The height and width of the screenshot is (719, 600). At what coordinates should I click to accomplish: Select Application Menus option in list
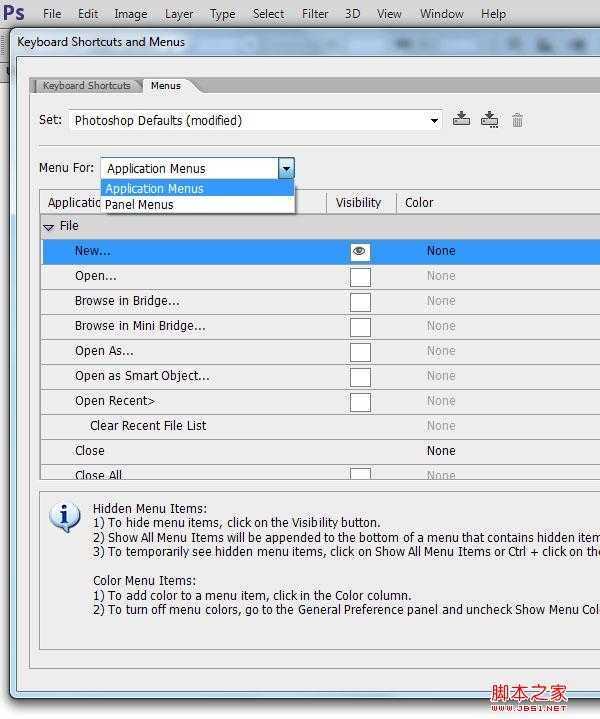click(154, 189)
